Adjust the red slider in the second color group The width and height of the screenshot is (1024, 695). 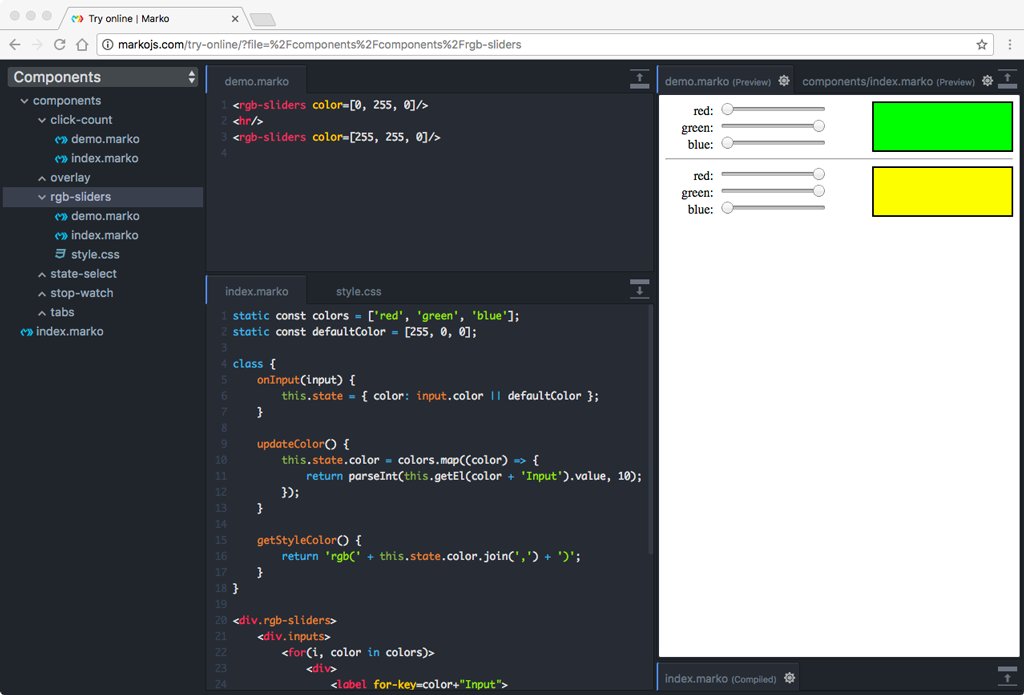tap(773, 174)
